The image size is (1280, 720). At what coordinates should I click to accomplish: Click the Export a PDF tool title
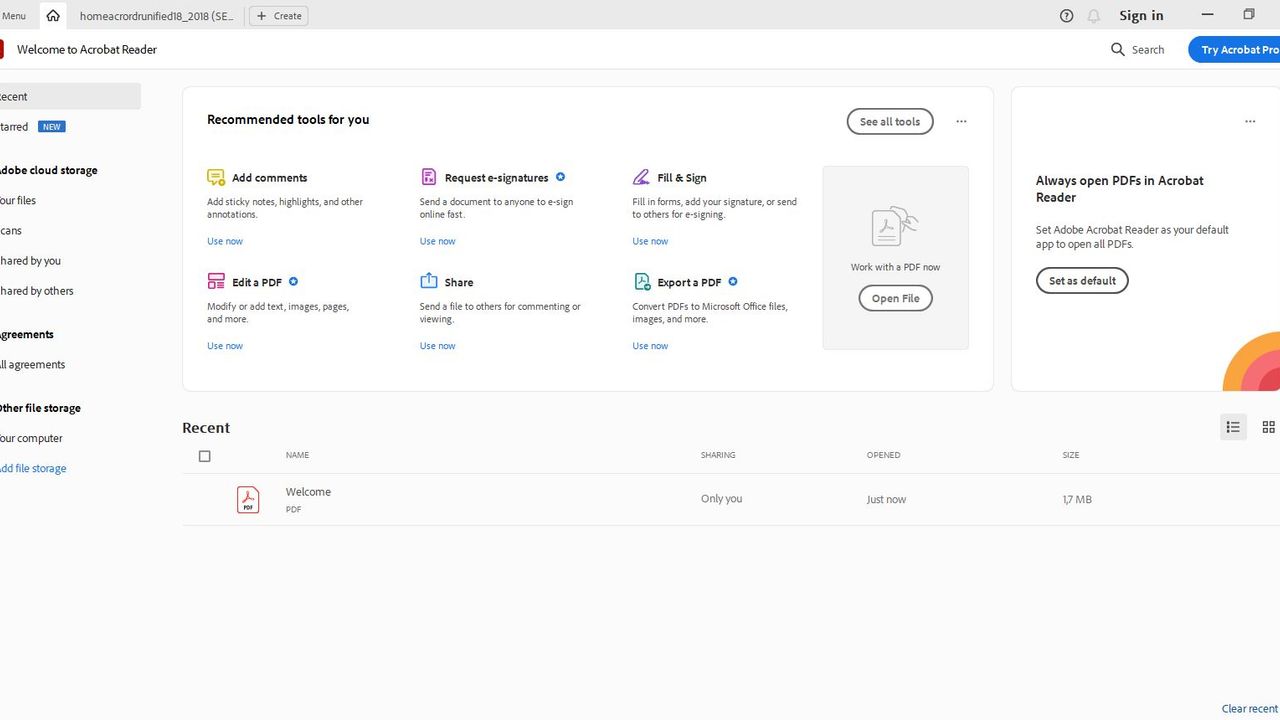[x=689, y=282]
